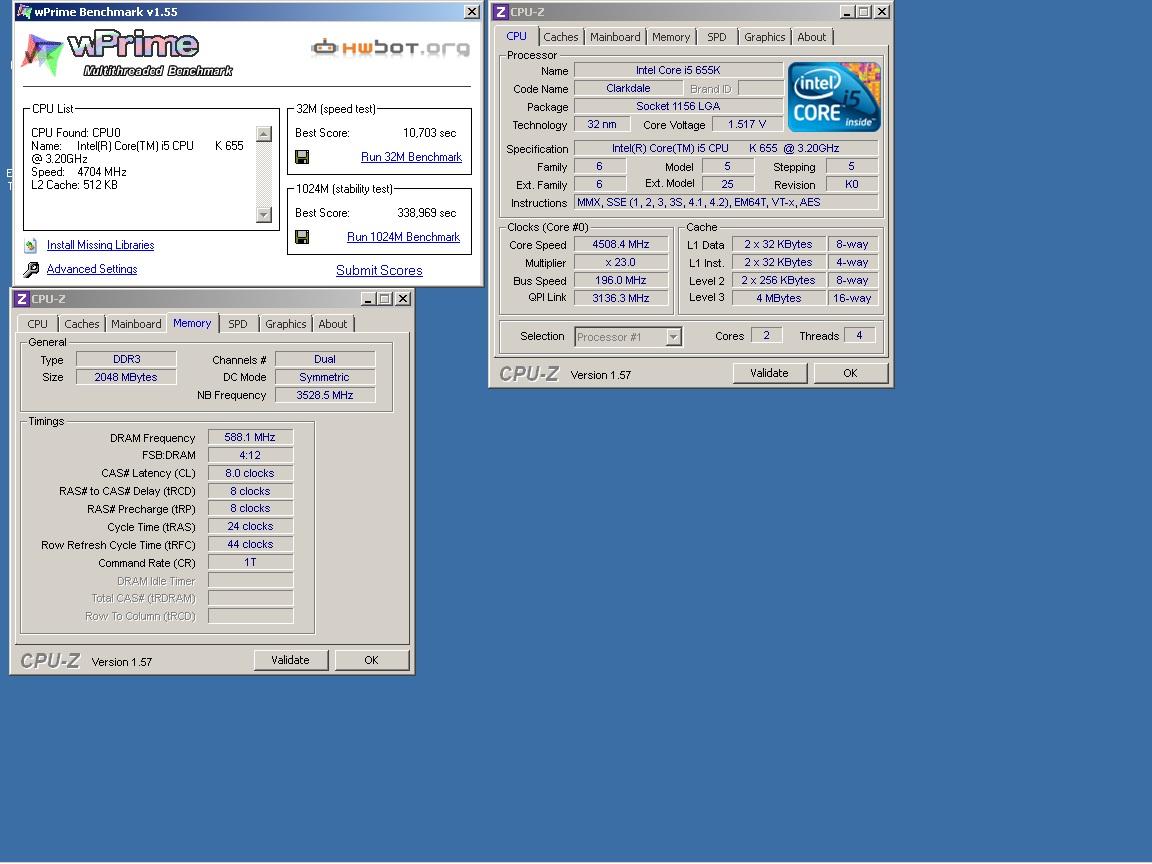Screen dimensions: 1152x864
Task: Click OK in the CPU-Z CPU window
Action: coord(850,373)
